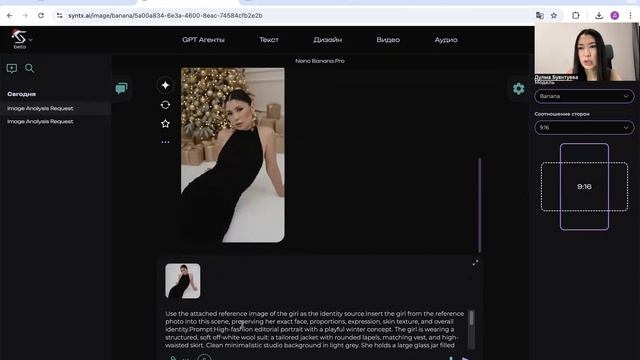Open the second Image Analysis Request chat

(56, 122)
